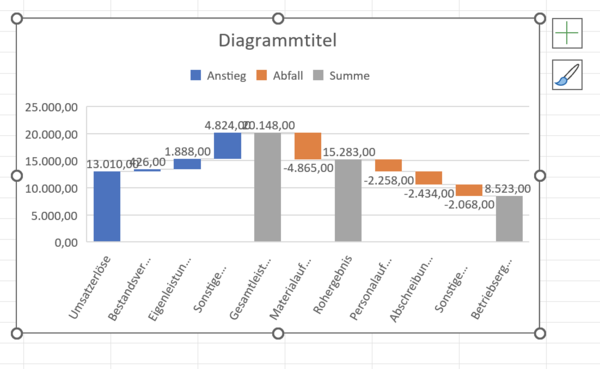The image size is (600, 369).
Task: Select the Diagrammtitel chart title
Action: tap(277, 40)
